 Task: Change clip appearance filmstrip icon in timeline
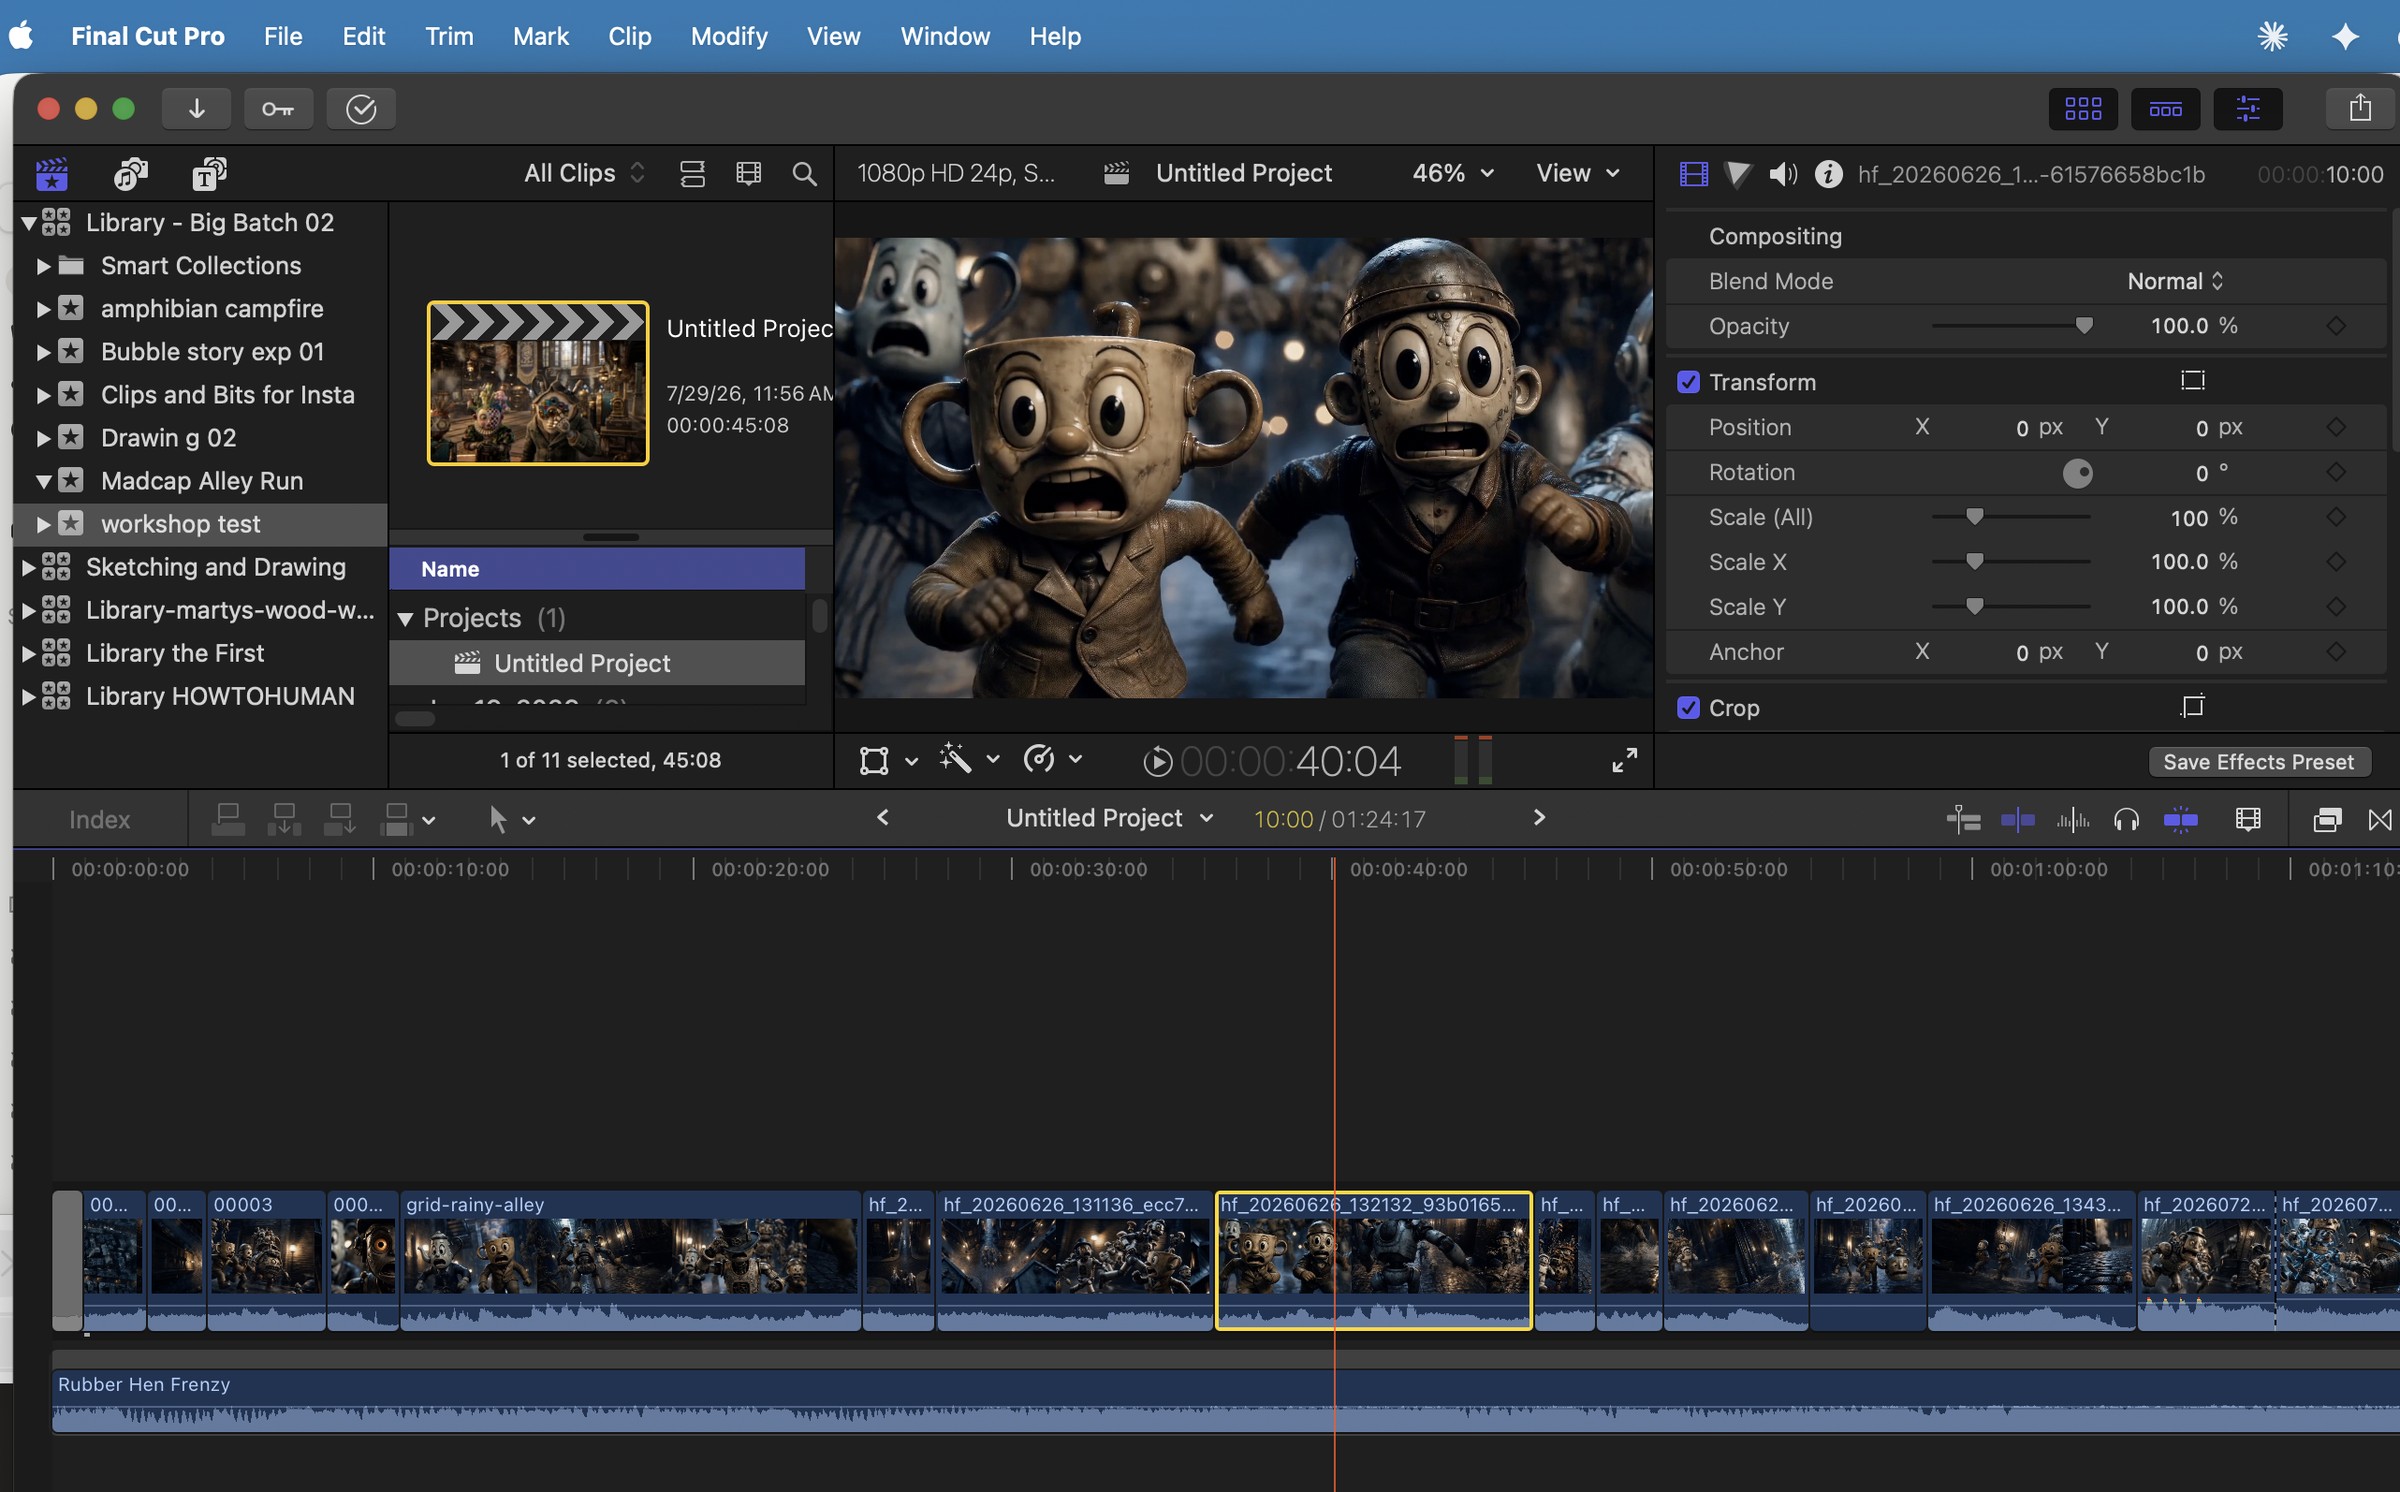(2247, 820)
